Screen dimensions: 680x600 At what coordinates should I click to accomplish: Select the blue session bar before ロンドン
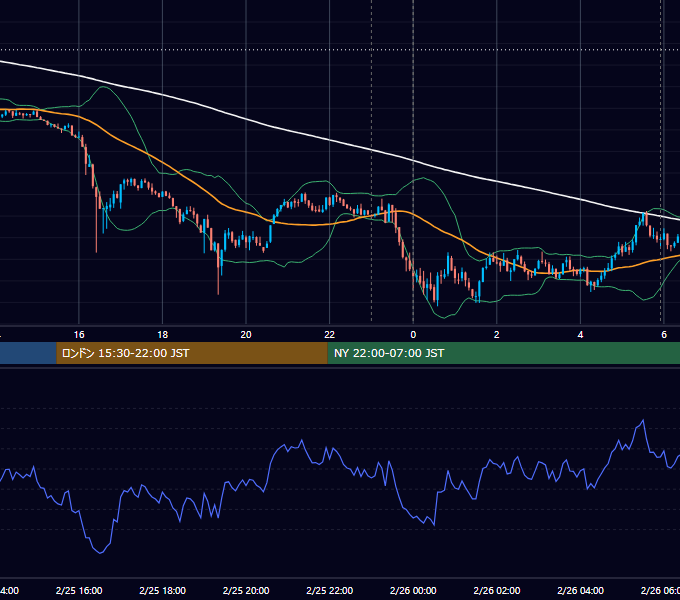(28, 353)
